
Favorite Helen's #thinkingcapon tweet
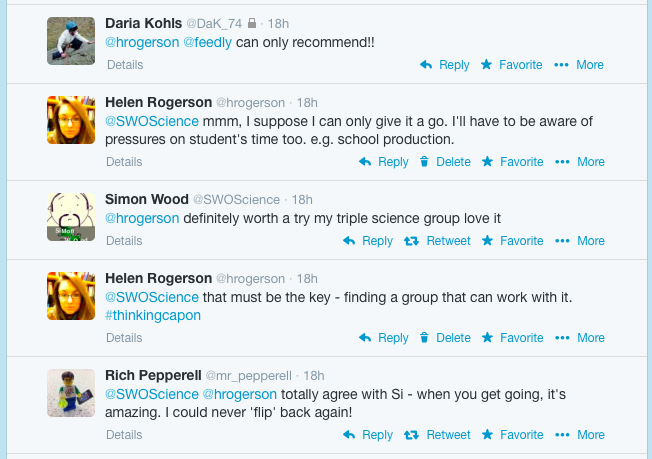click(512, 338)
